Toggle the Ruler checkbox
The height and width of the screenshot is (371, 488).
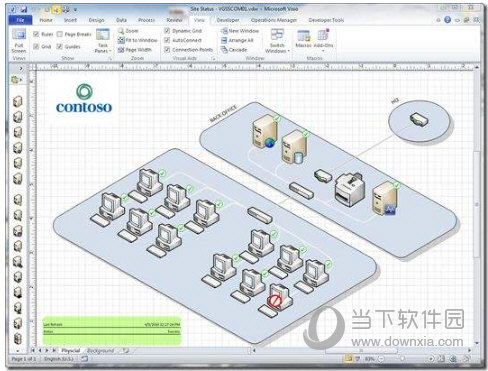tap(36, 34)
